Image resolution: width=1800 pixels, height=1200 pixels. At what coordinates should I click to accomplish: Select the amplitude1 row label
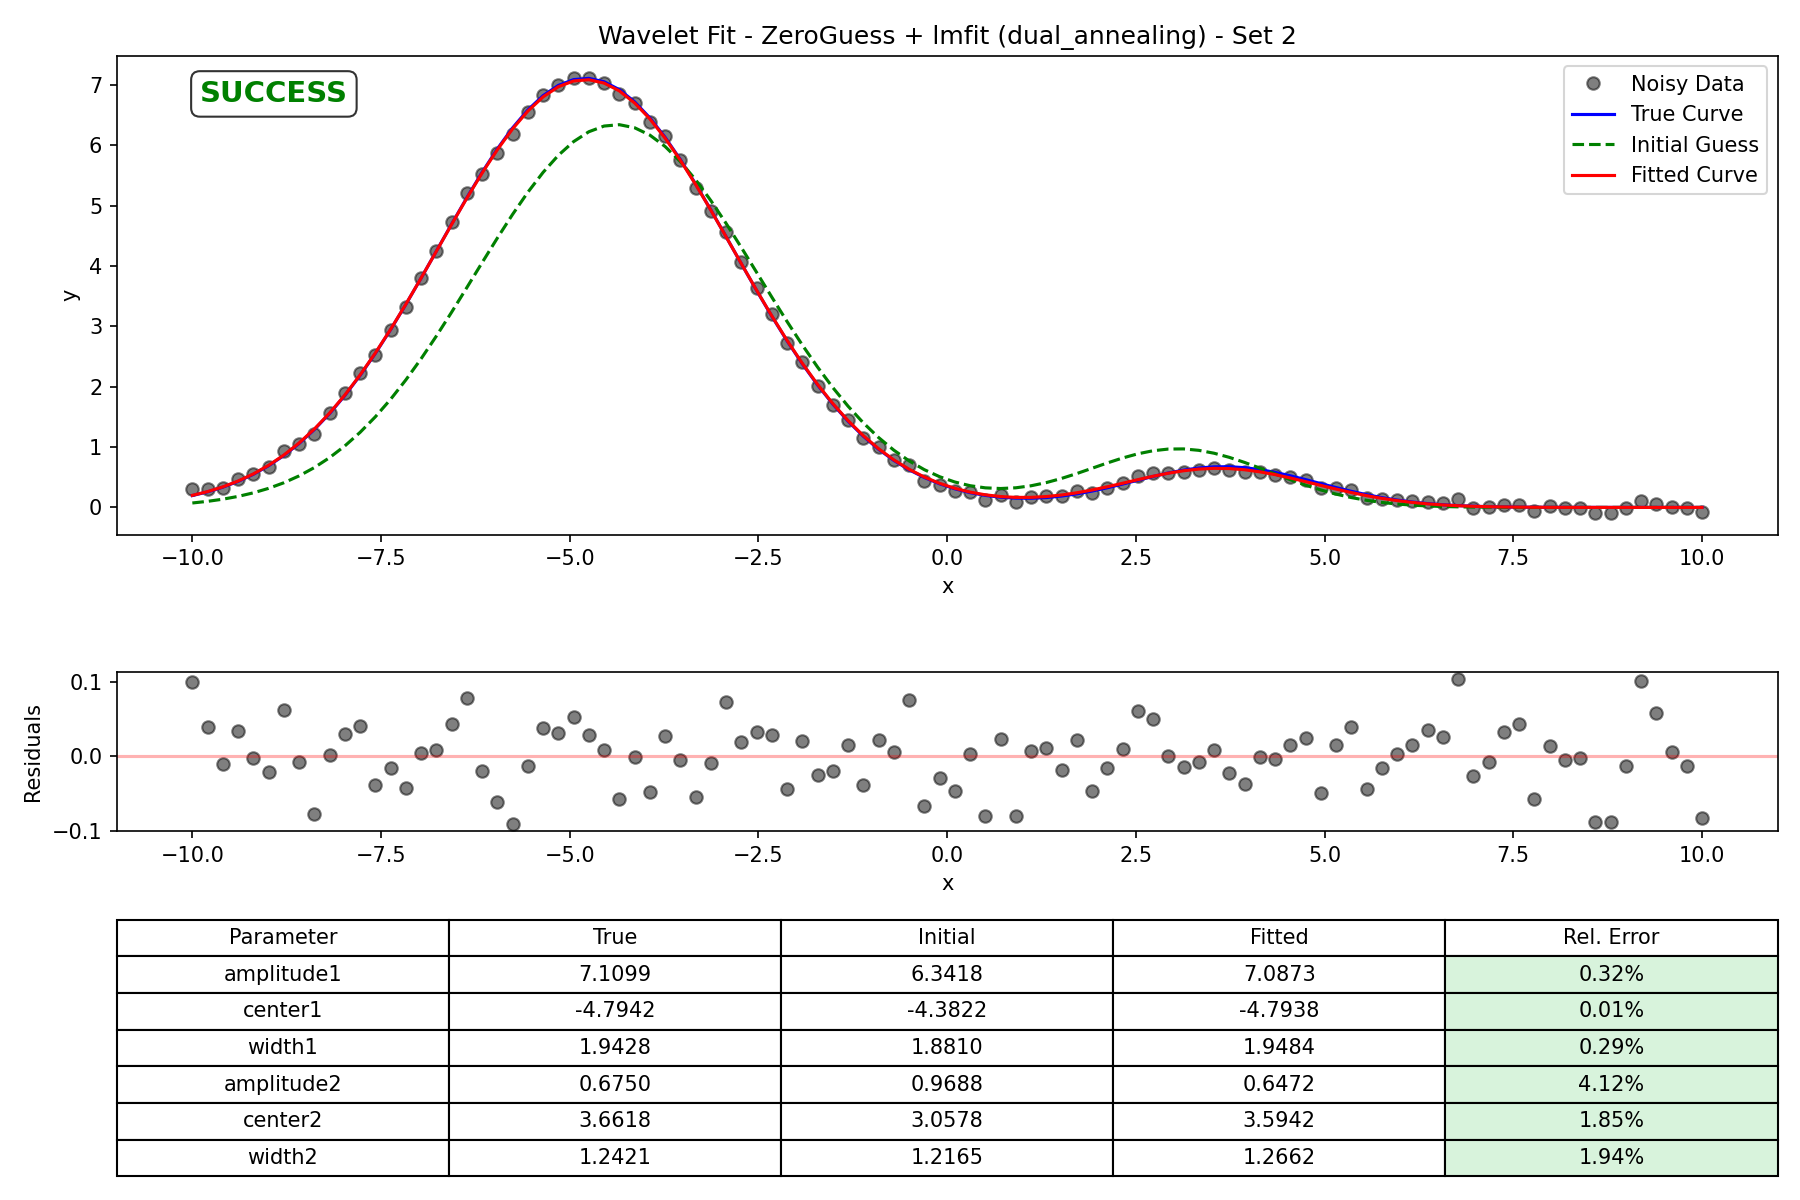point(283,974)
